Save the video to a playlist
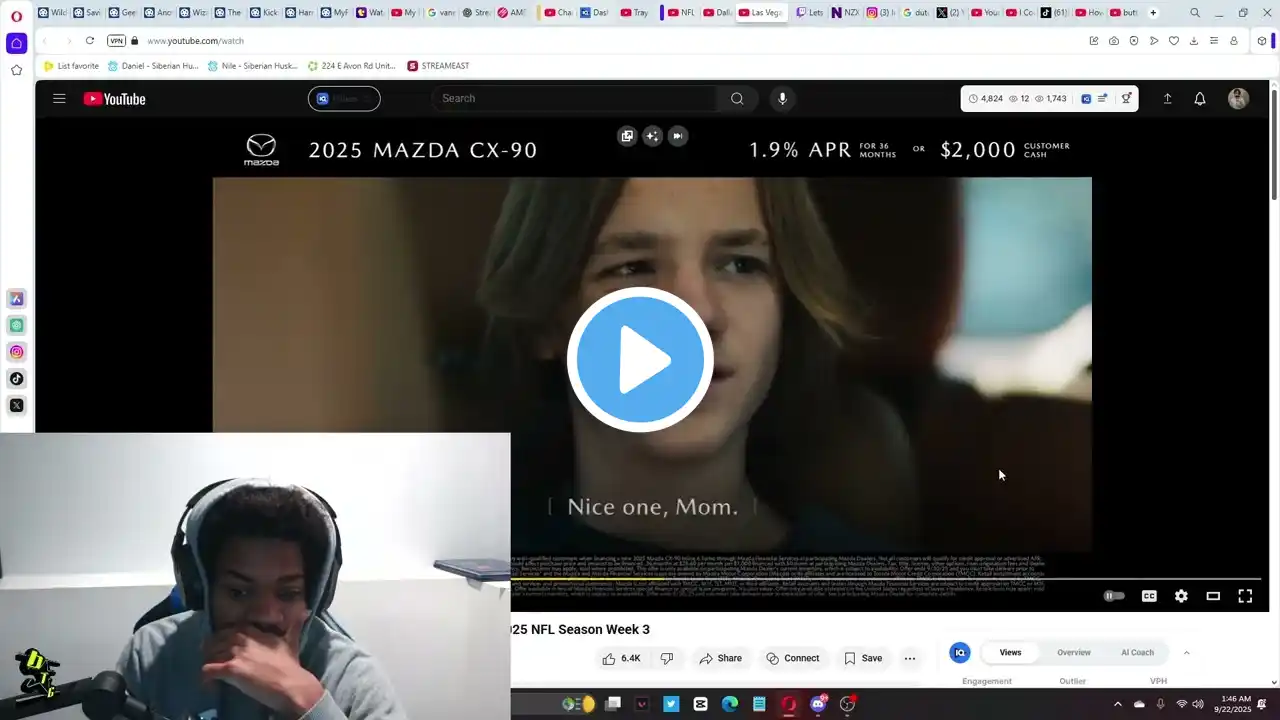This screenshot has height=720, width=1280. pos(863,658)
